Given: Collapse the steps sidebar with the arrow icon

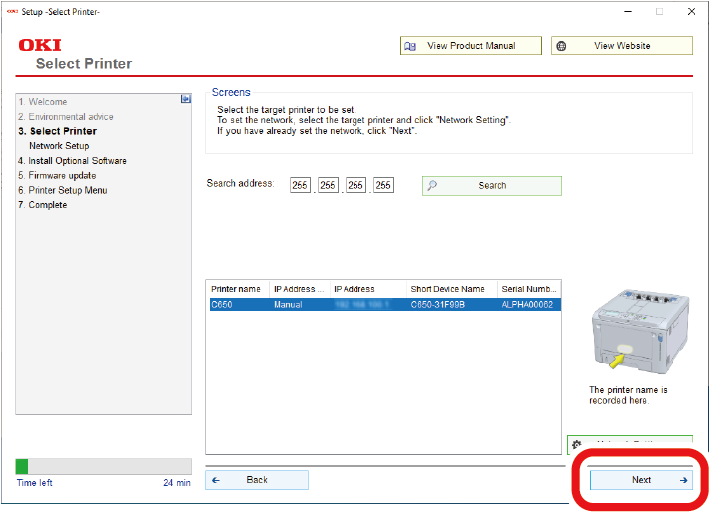Looking at the screenshot, I should 185,99.
